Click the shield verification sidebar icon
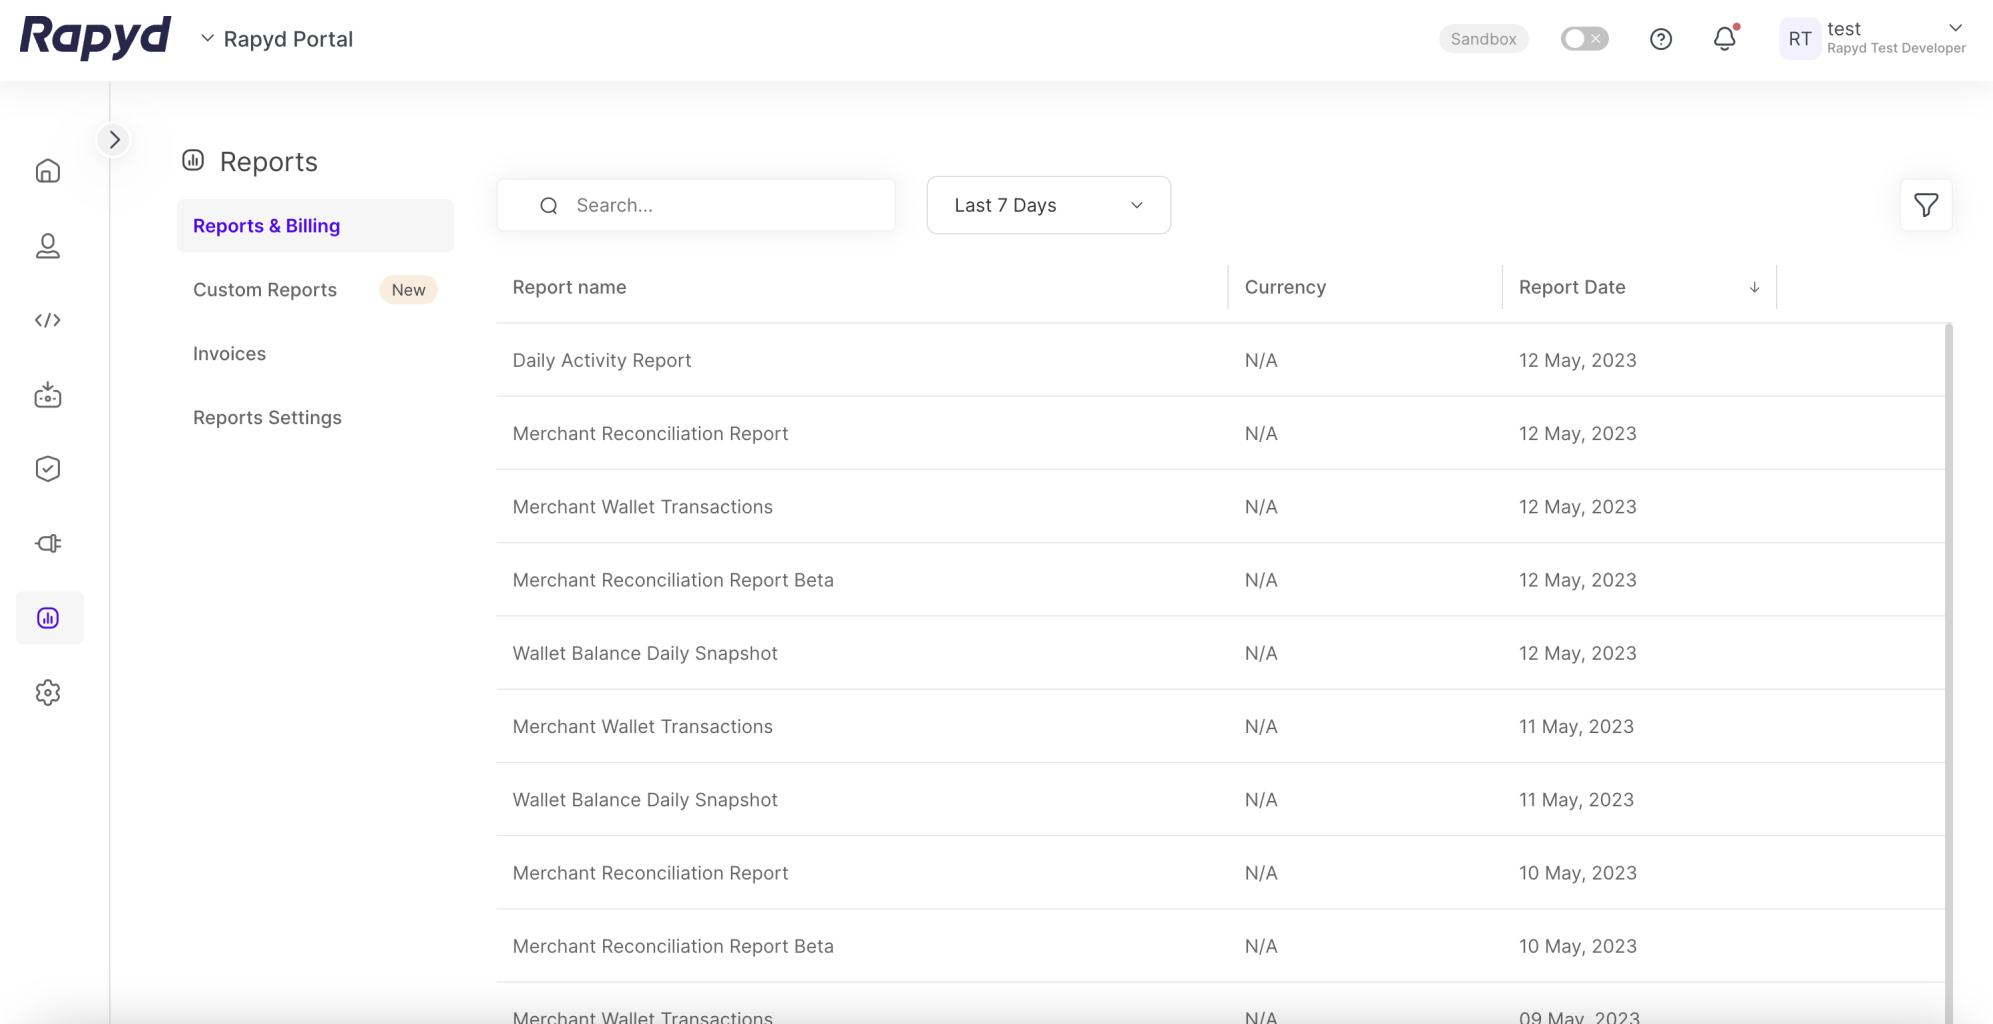The width and height of the screenshot is (1993, 1024). (48, 469)
